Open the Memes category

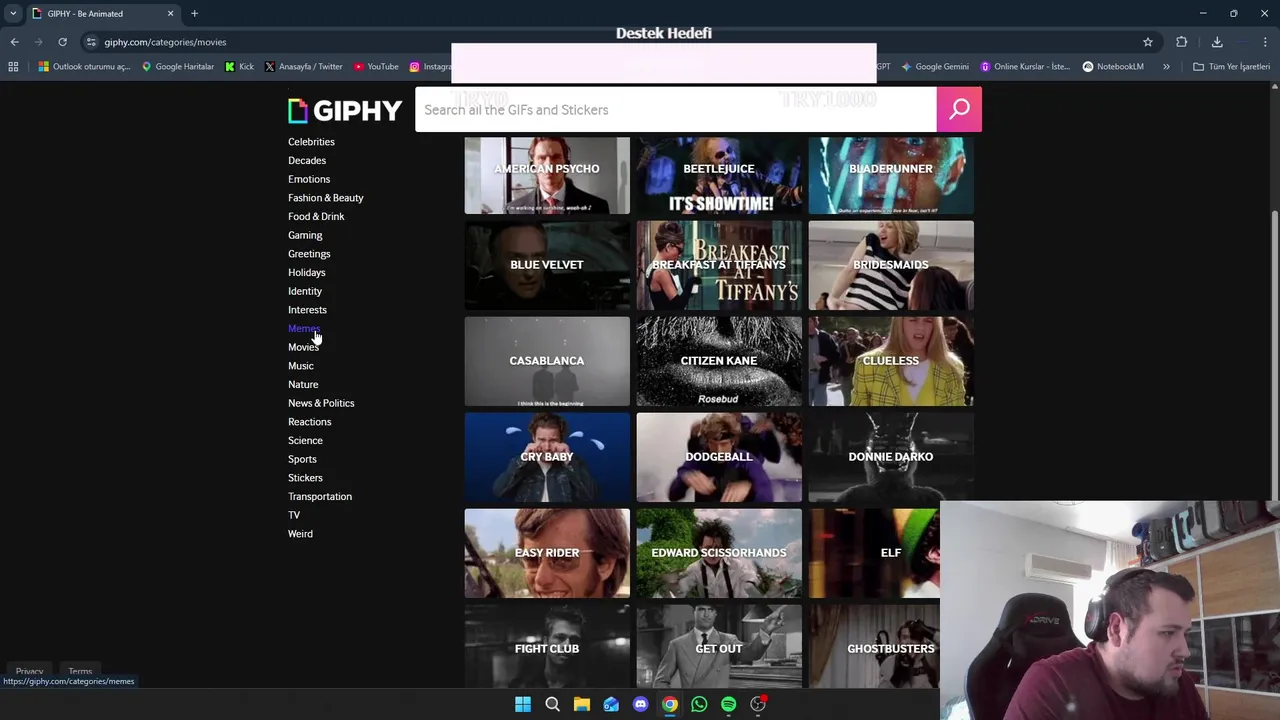pyautogui.click(x=304, y=328)
